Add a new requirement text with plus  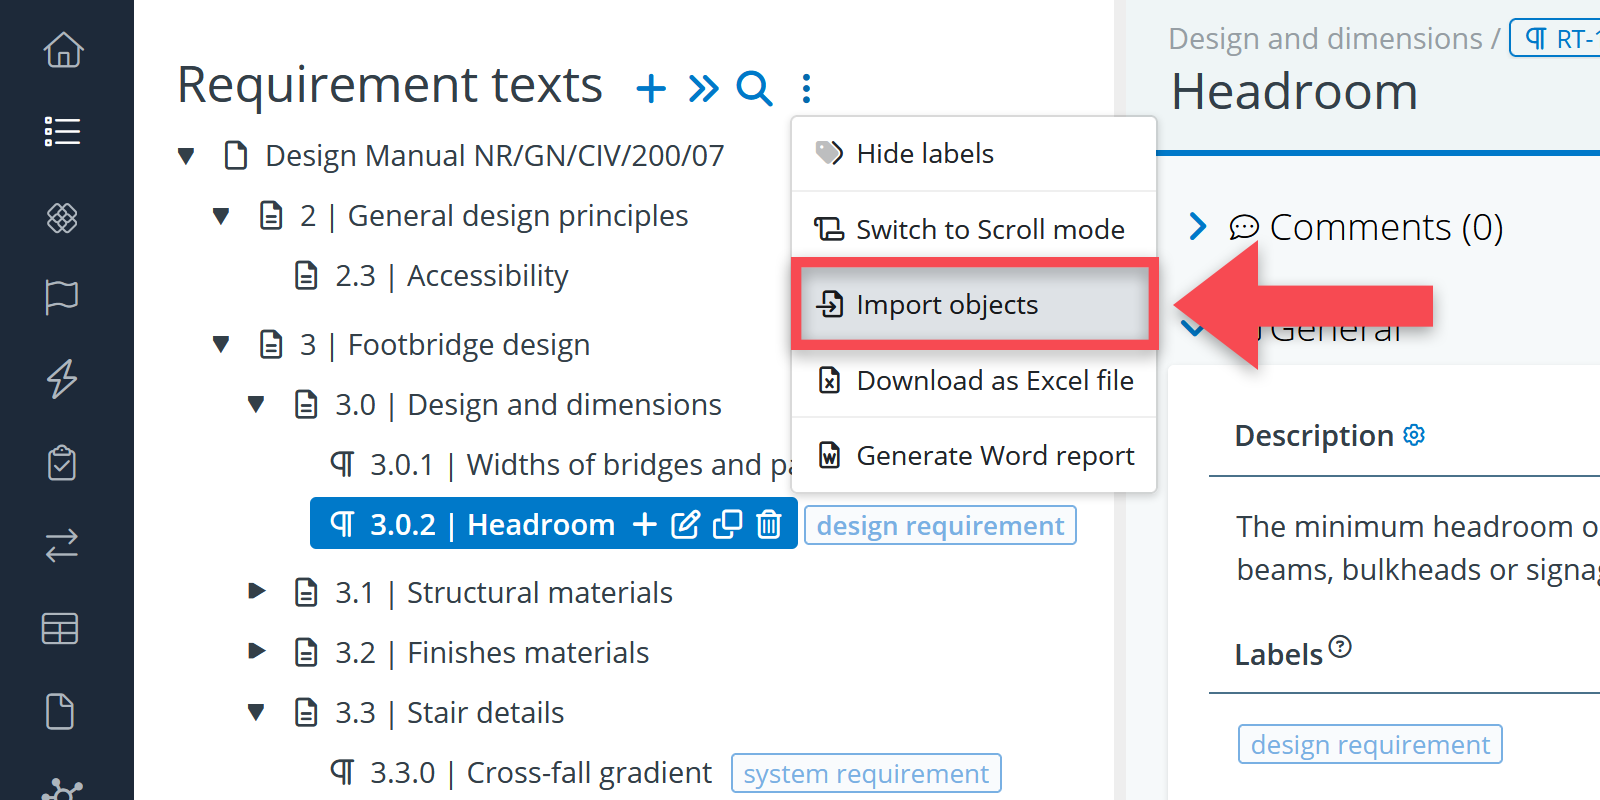[651, 89]
